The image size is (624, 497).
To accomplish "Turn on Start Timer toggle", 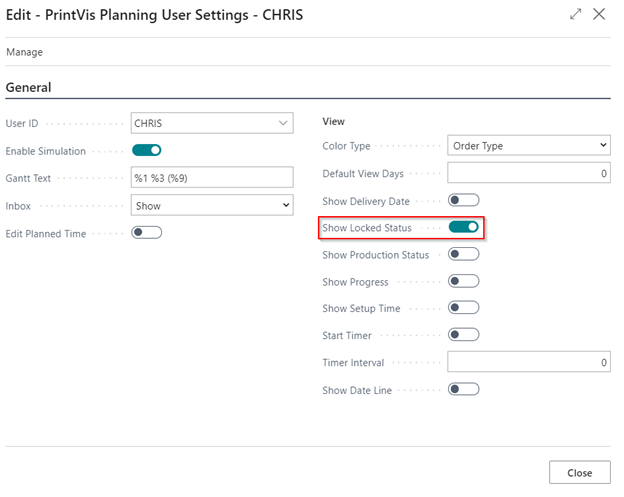I will click(x=464, y=335).
